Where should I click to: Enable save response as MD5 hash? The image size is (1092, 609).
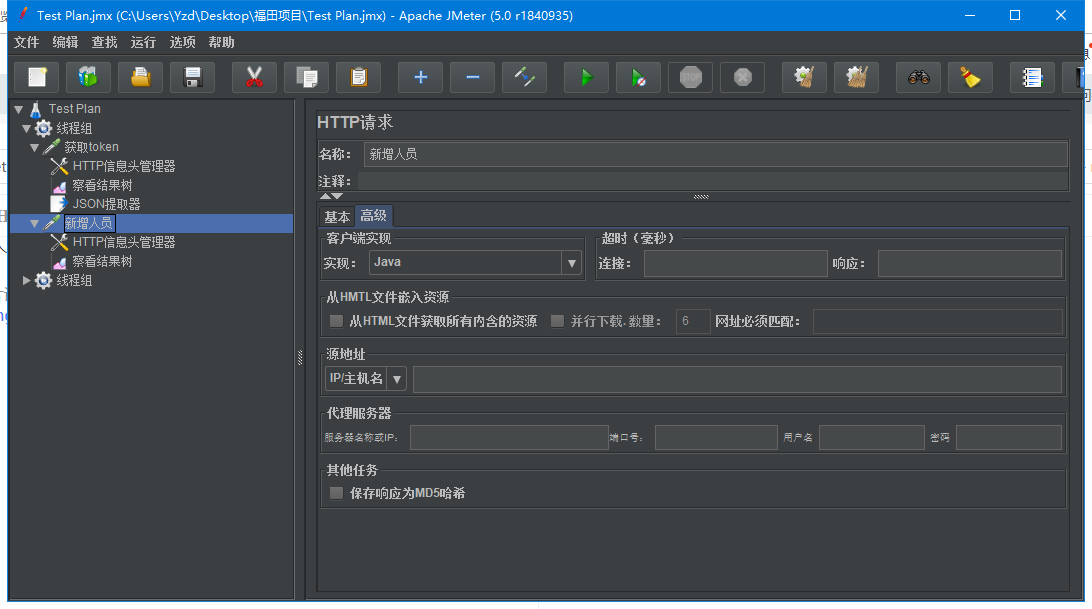[336, 493]
